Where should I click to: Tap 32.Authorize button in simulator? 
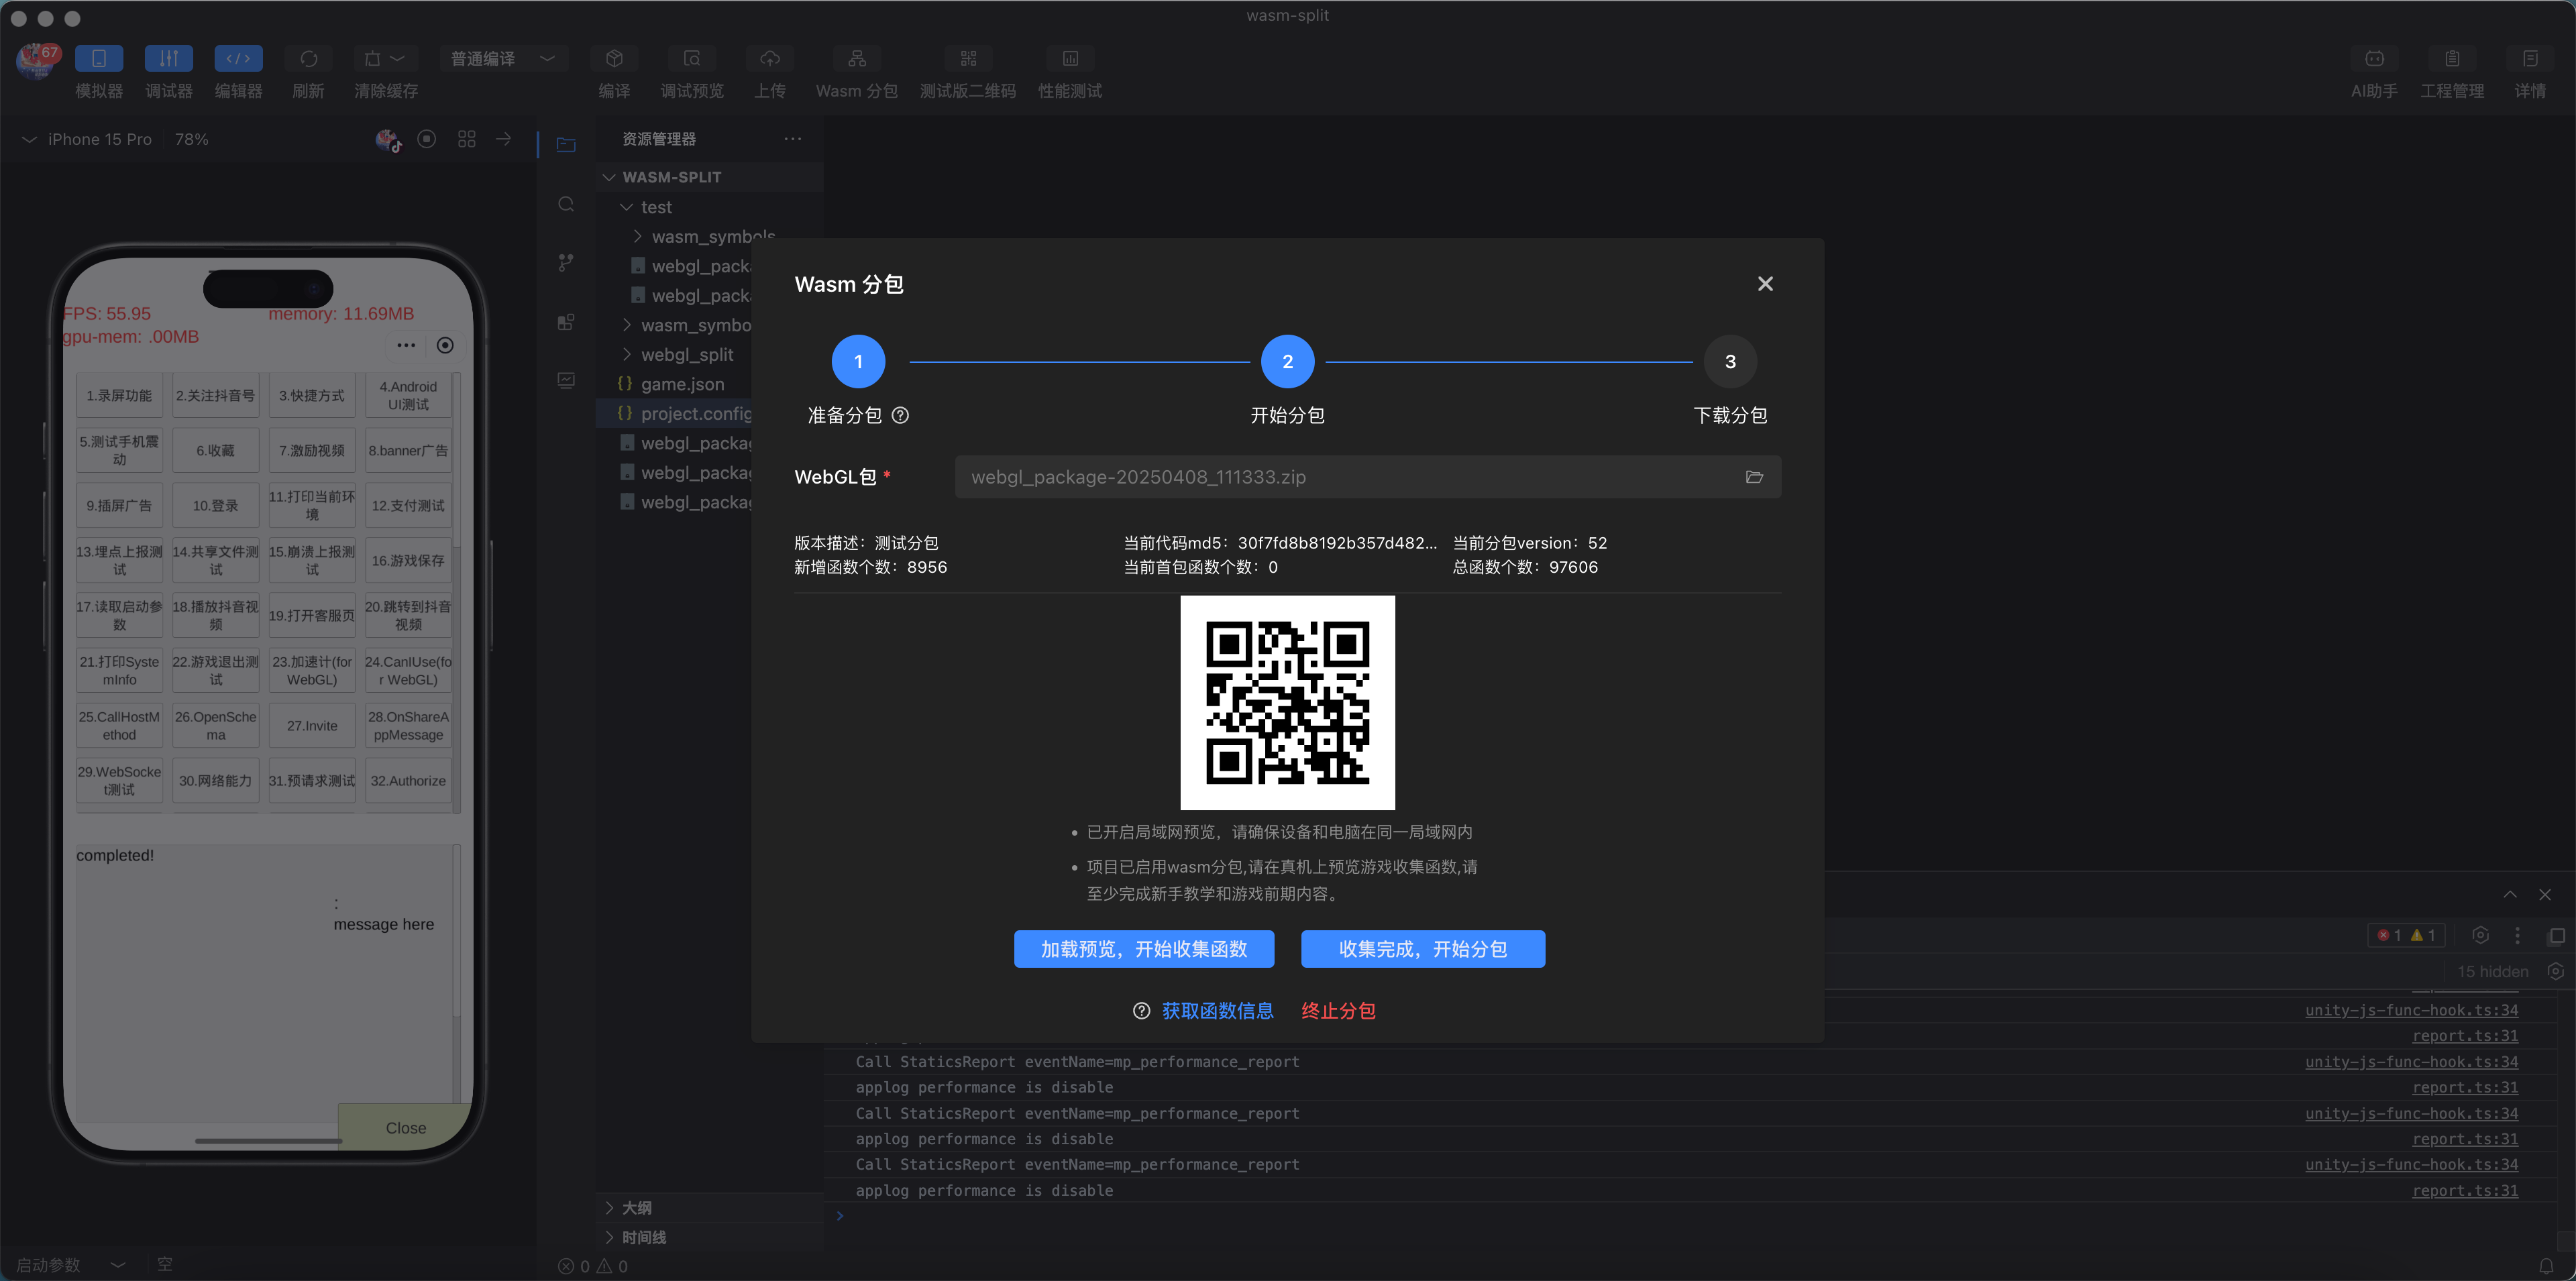point(408,781)
